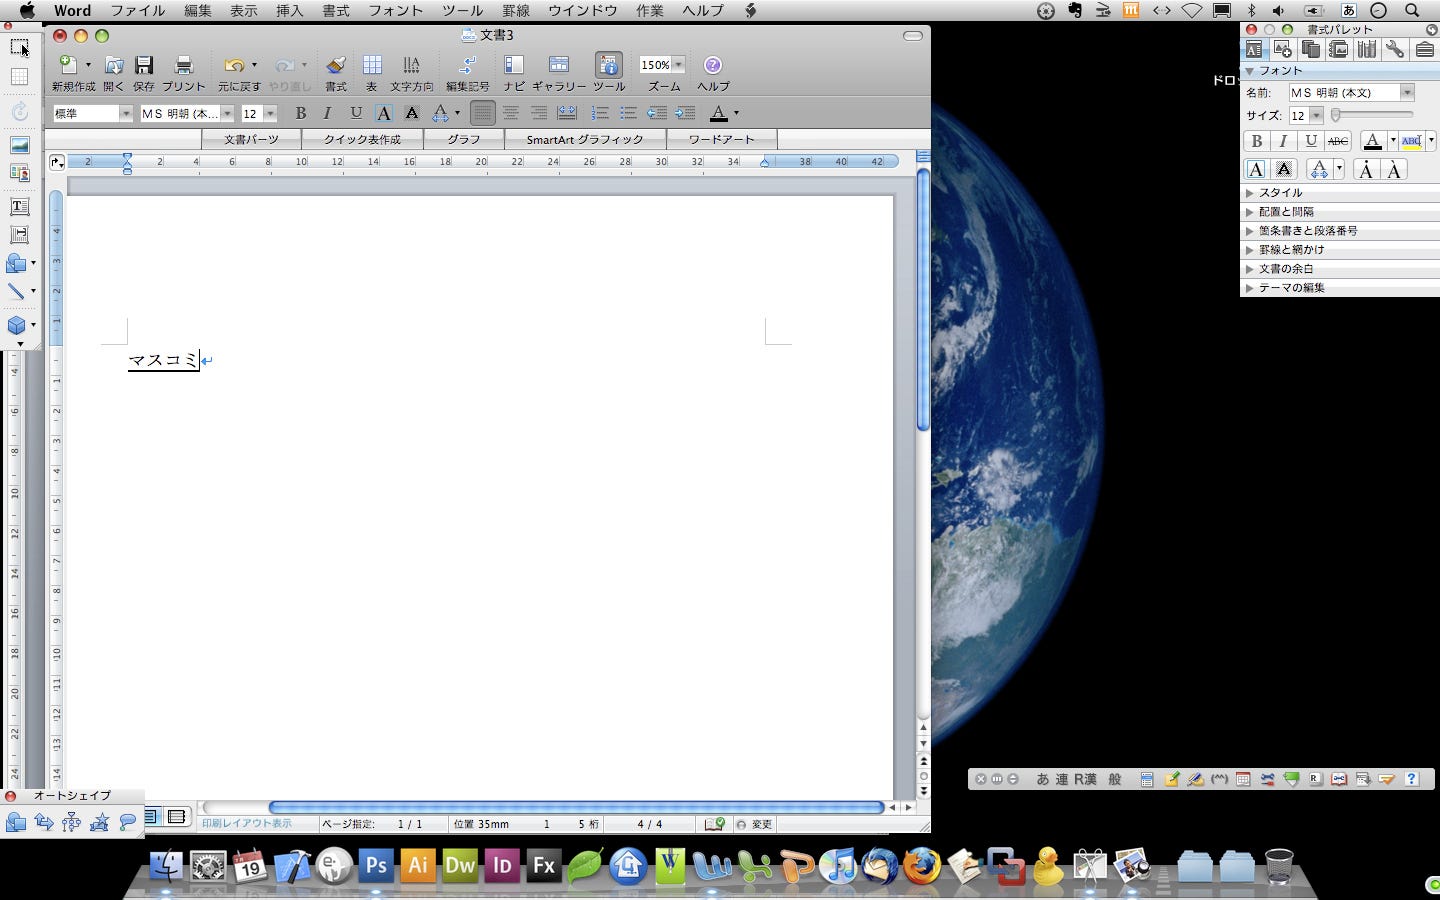Click the New Document (新規作成) icon

coord(67,65)
